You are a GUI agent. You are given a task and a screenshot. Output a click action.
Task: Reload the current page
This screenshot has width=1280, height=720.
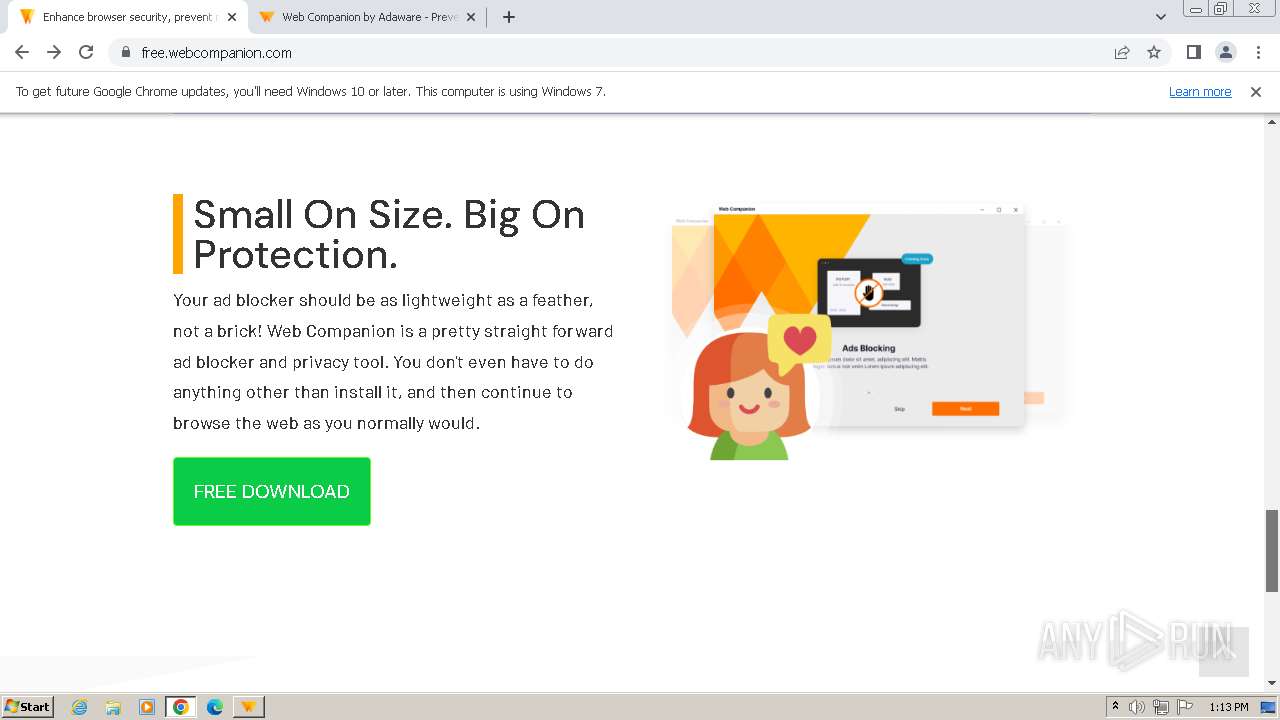[86, 52]
